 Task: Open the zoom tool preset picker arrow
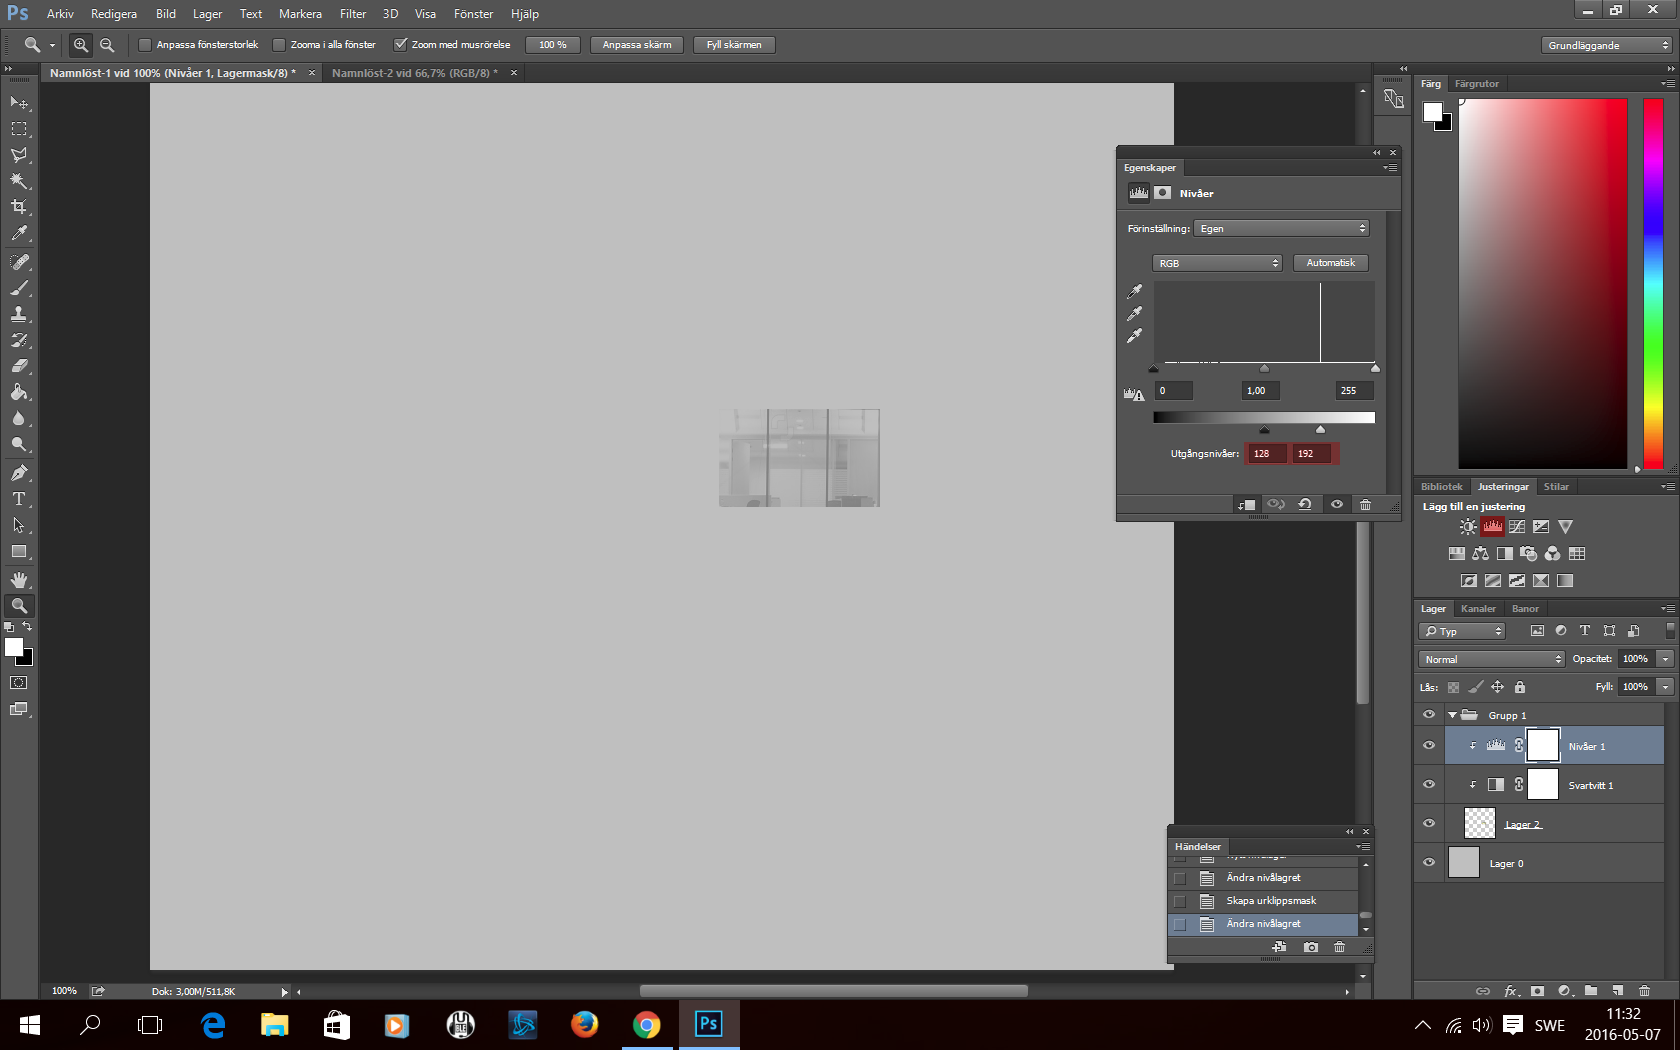tap(53, 45)
